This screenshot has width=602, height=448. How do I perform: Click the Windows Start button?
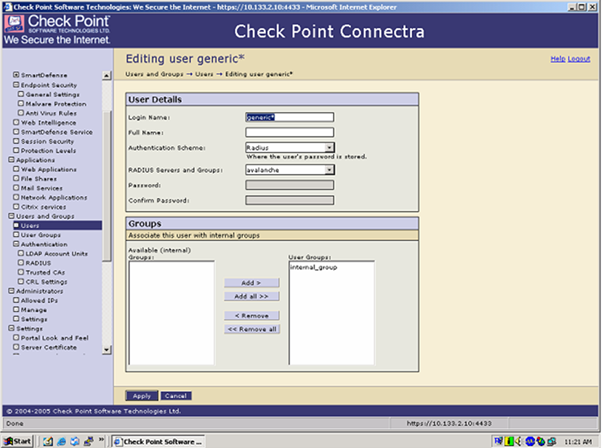tap(17, 440)
